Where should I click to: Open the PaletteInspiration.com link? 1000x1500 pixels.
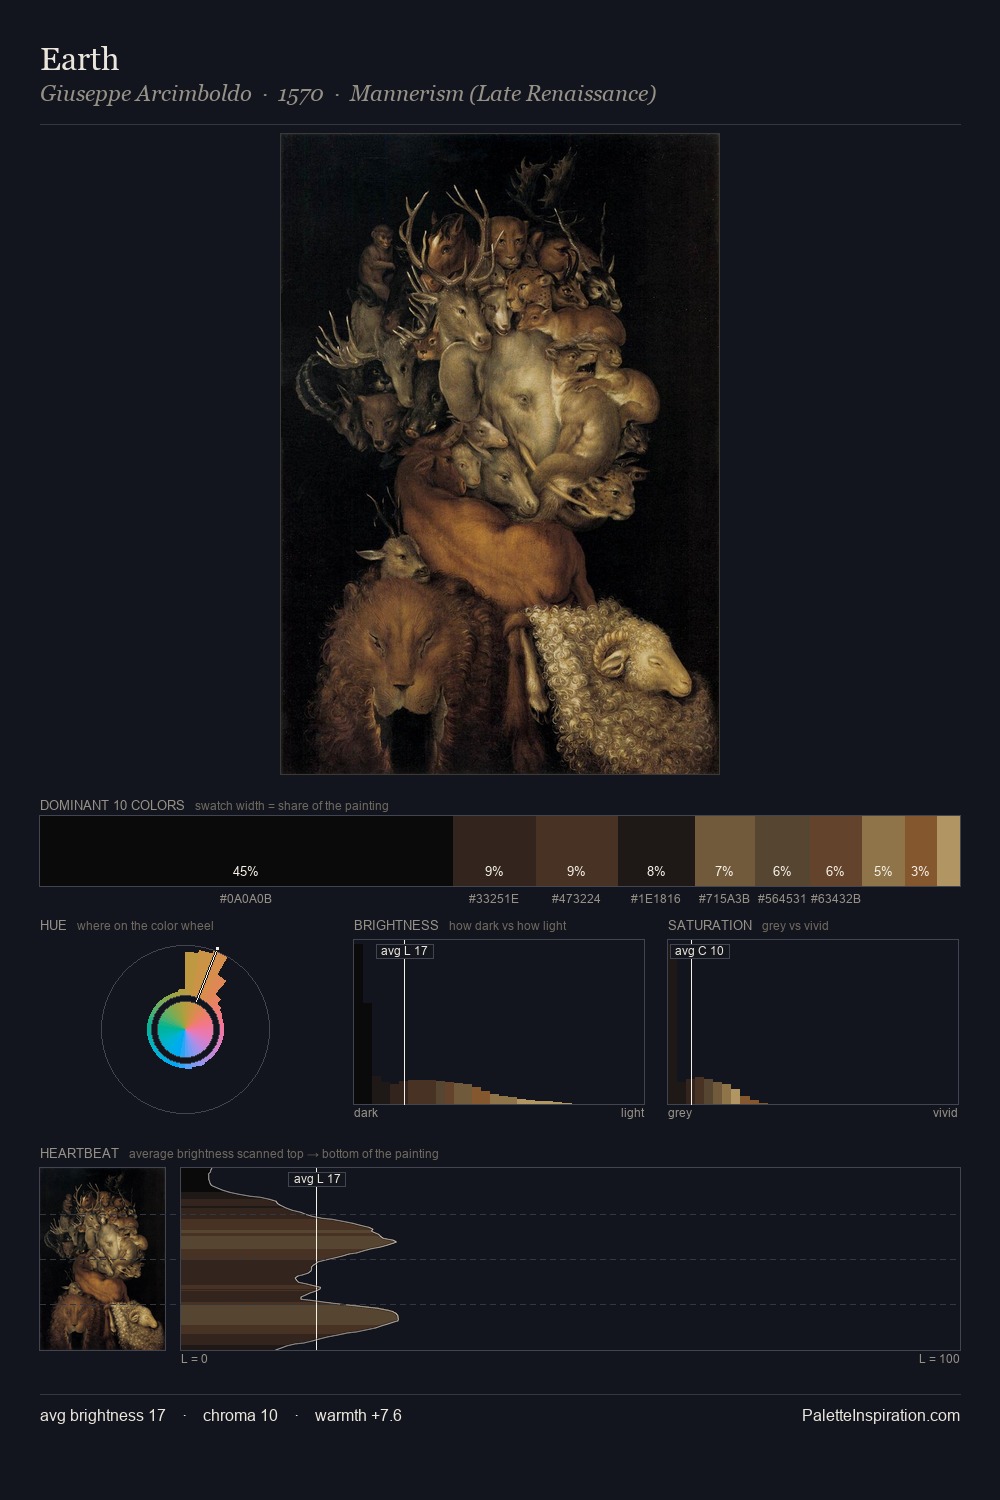[881, 1415]
